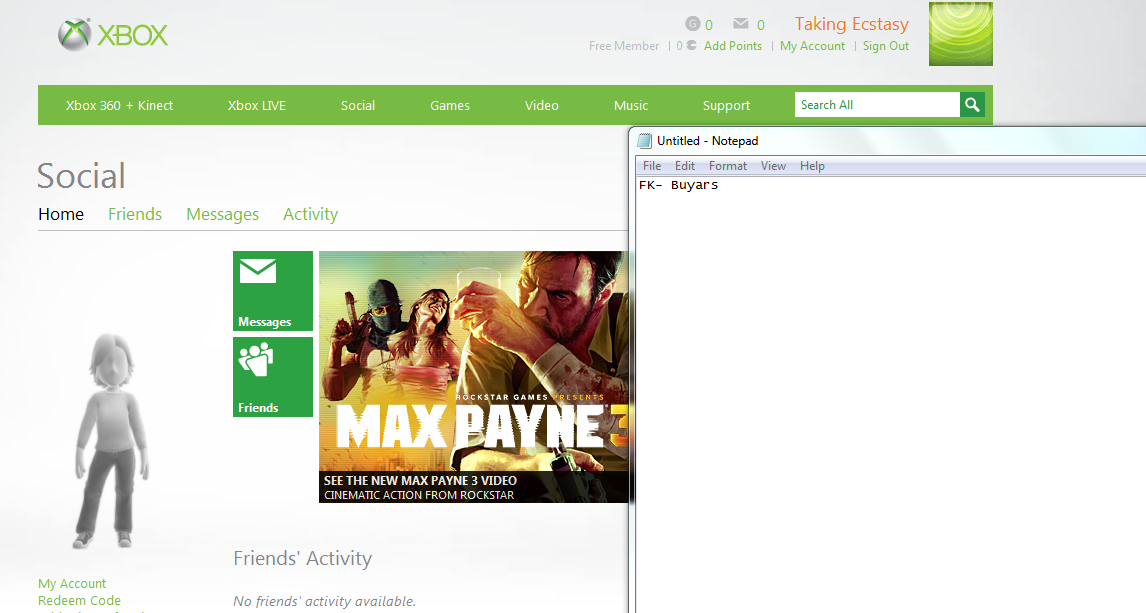Open the messages envelope icon in header
The height and width of the screenshot is (613, 1146).
pyautogui.click(x=740, y=23)
